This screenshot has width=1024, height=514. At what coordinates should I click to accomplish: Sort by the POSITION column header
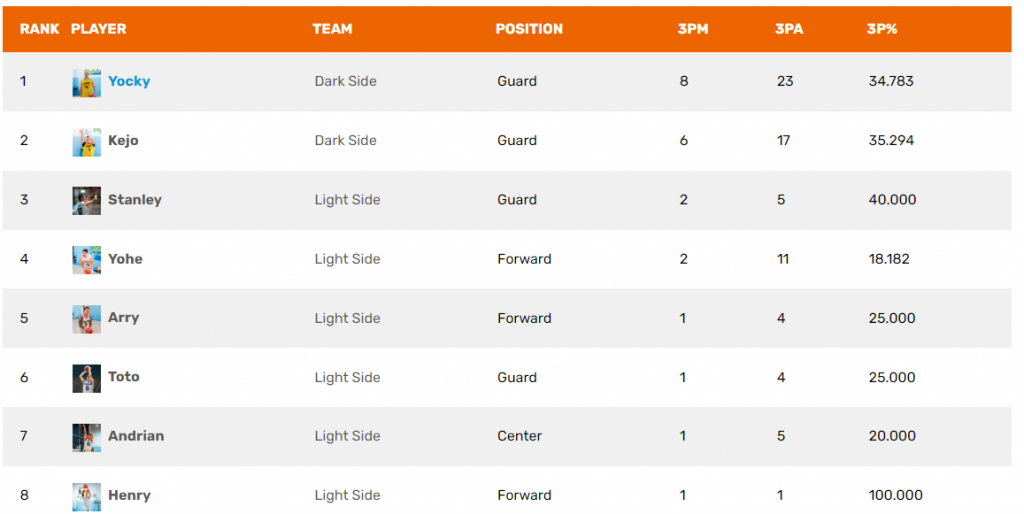click(x=529, y=29)
